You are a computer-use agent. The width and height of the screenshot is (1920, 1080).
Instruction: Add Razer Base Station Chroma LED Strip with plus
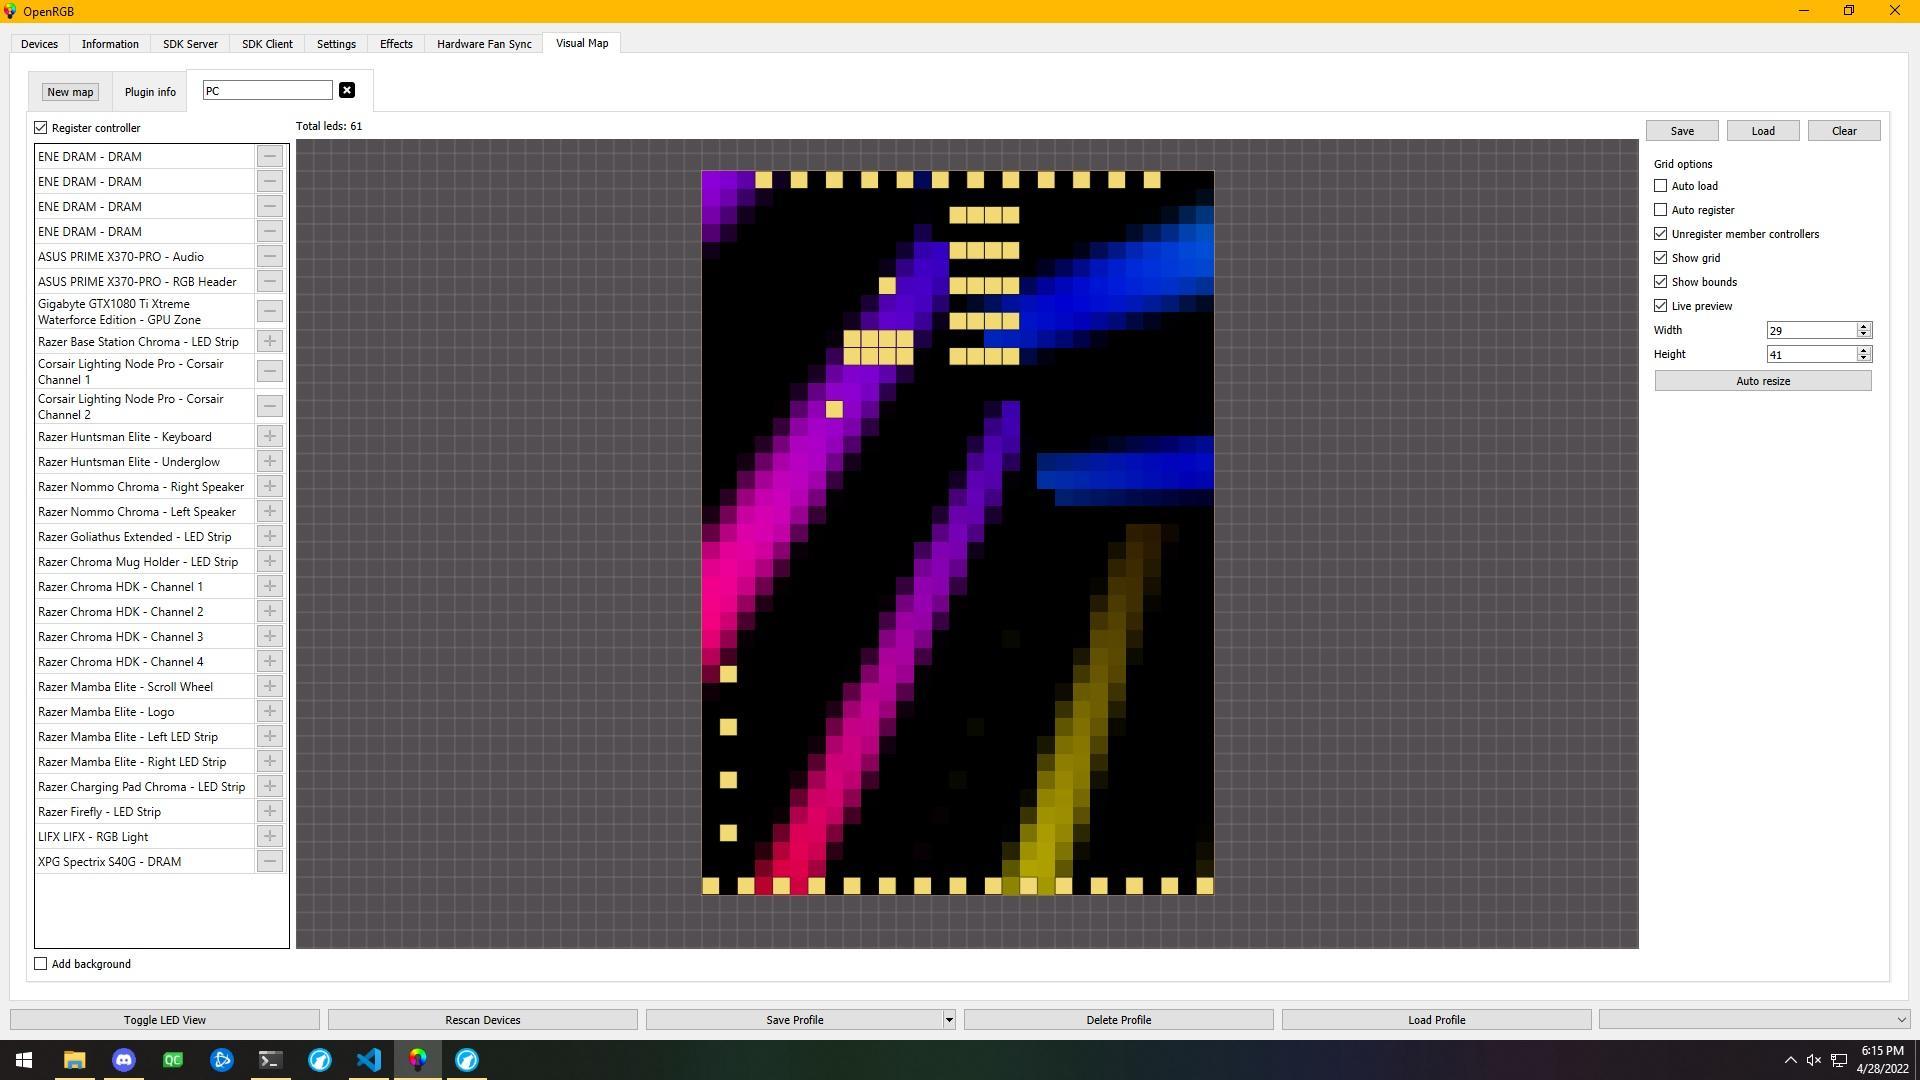coord(269,341)
